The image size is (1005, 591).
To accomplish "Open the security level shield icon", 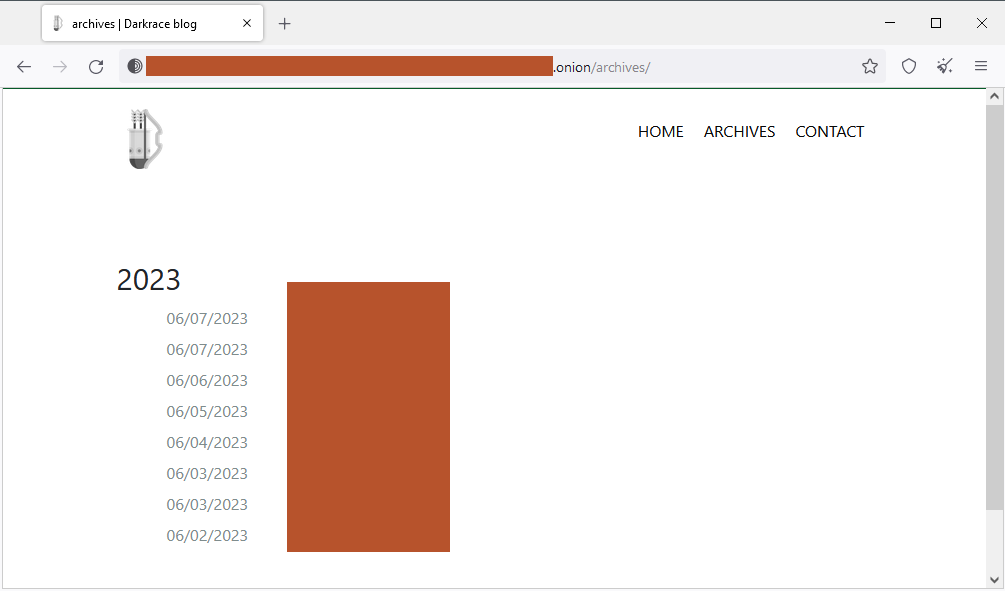I will 909,66.
